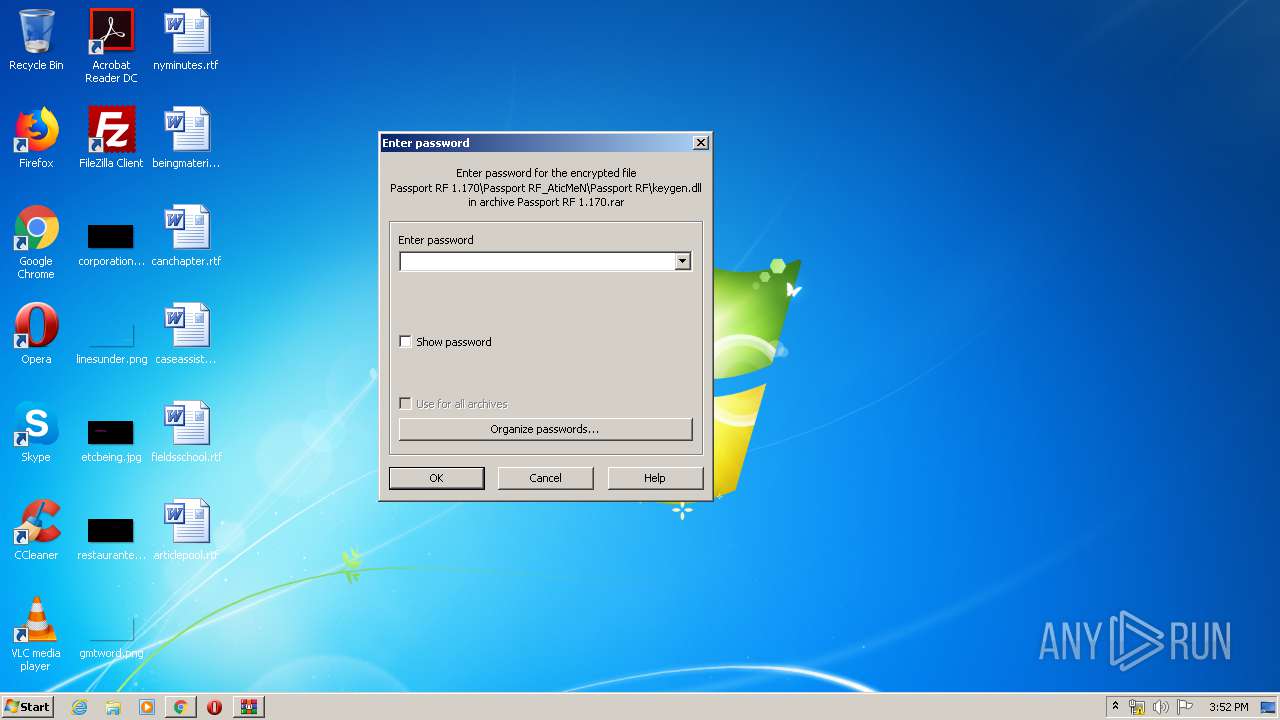Open Help for the password dialog
The image size is (1280, 720).
point(655,478)
